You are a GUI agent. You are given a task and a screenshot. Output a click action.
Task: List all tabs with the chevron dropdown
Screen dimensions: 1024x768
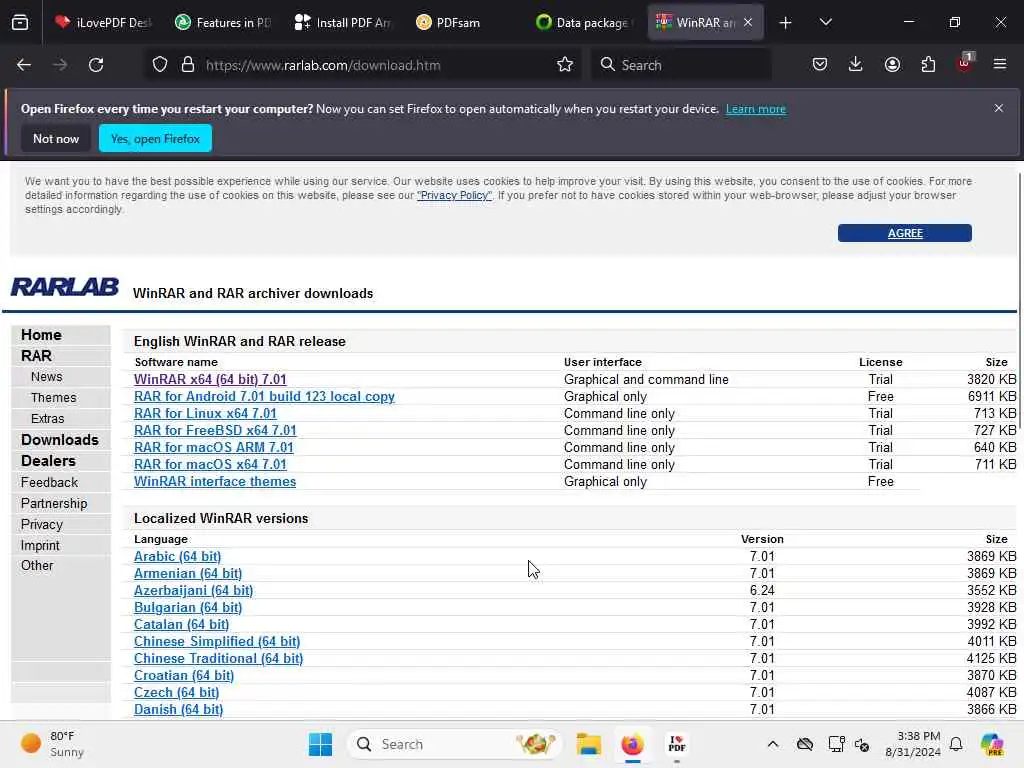point(825,23)
